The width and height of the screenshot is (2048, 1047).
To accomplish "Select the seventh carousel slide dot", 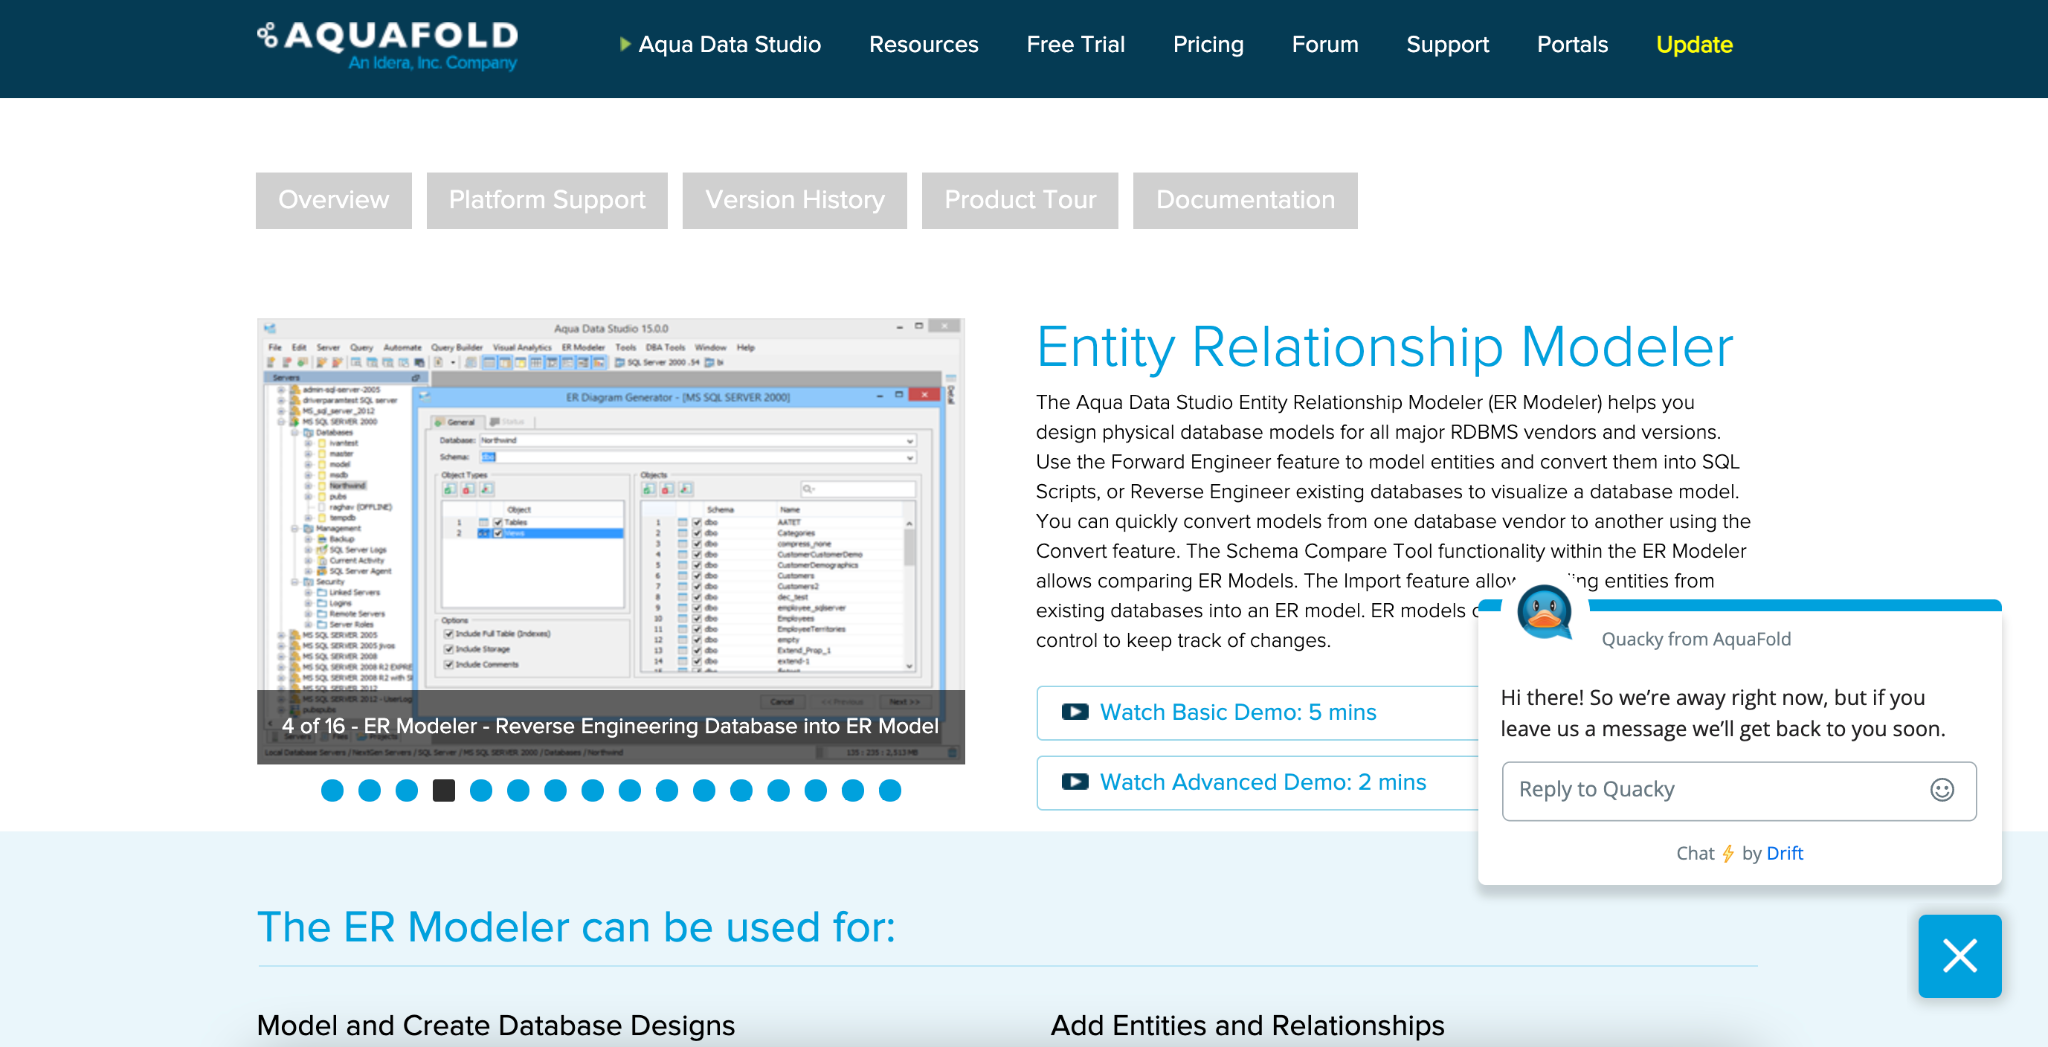I will click(555, 791).
